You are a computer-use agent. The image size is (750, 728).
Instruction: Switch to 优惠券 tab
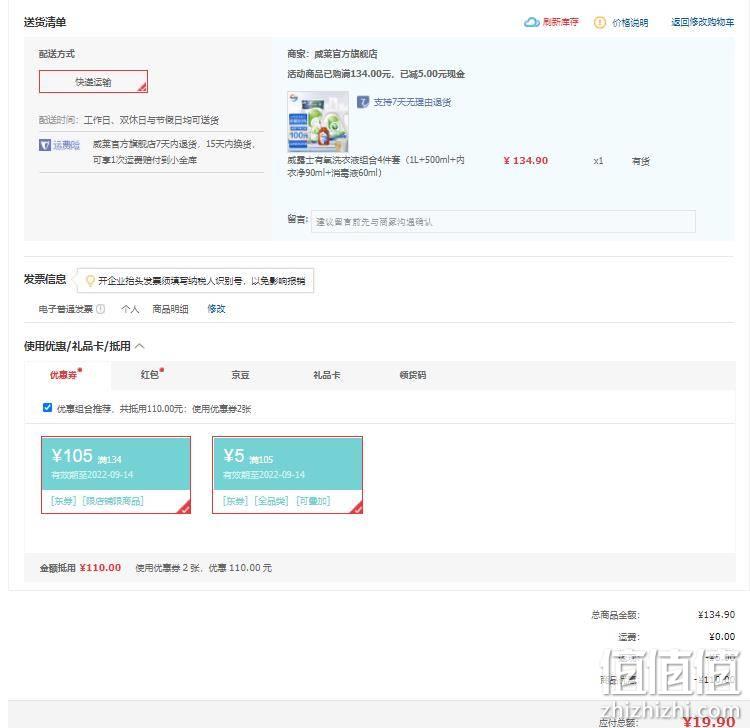(x=66, y=374)
